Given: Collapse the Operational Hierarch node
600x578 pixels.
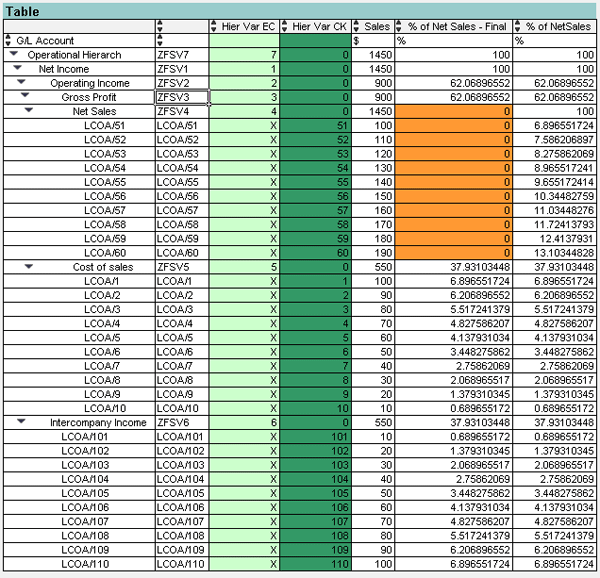Looking at the screenshot, I should point(13,54).
